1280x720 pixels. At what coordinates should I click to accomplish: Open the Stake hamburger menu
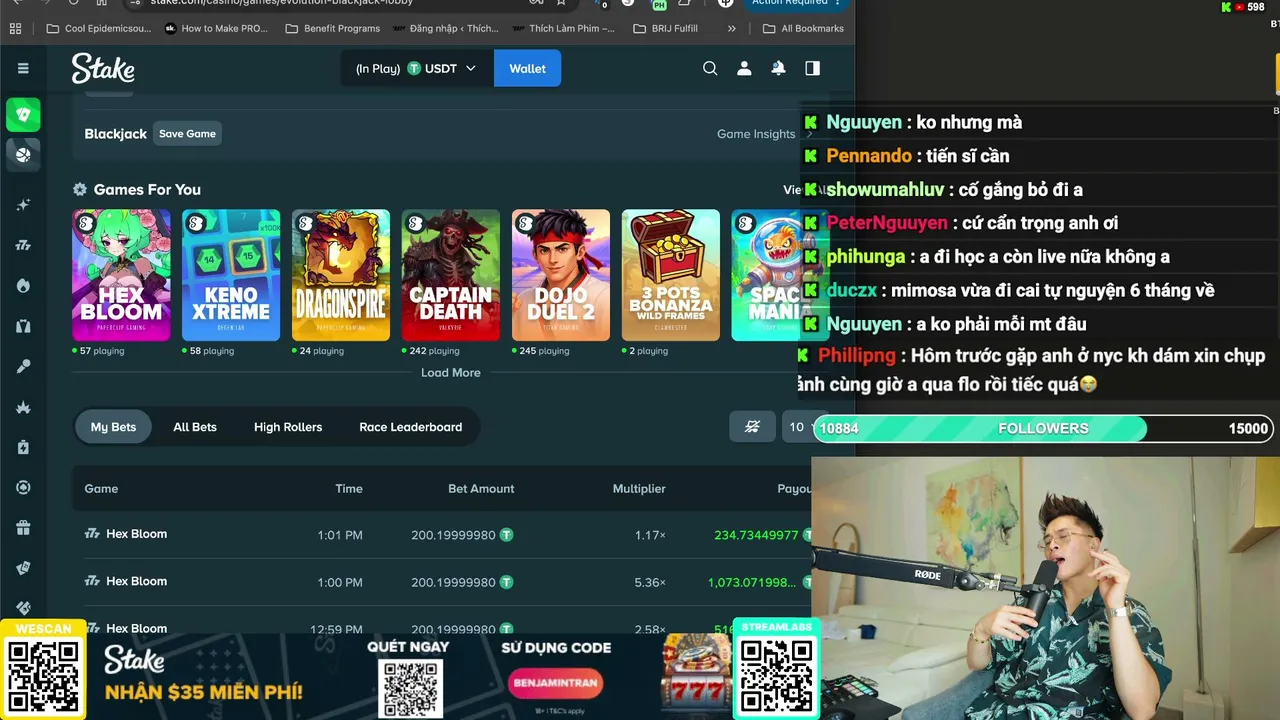(x=23, y=68)
